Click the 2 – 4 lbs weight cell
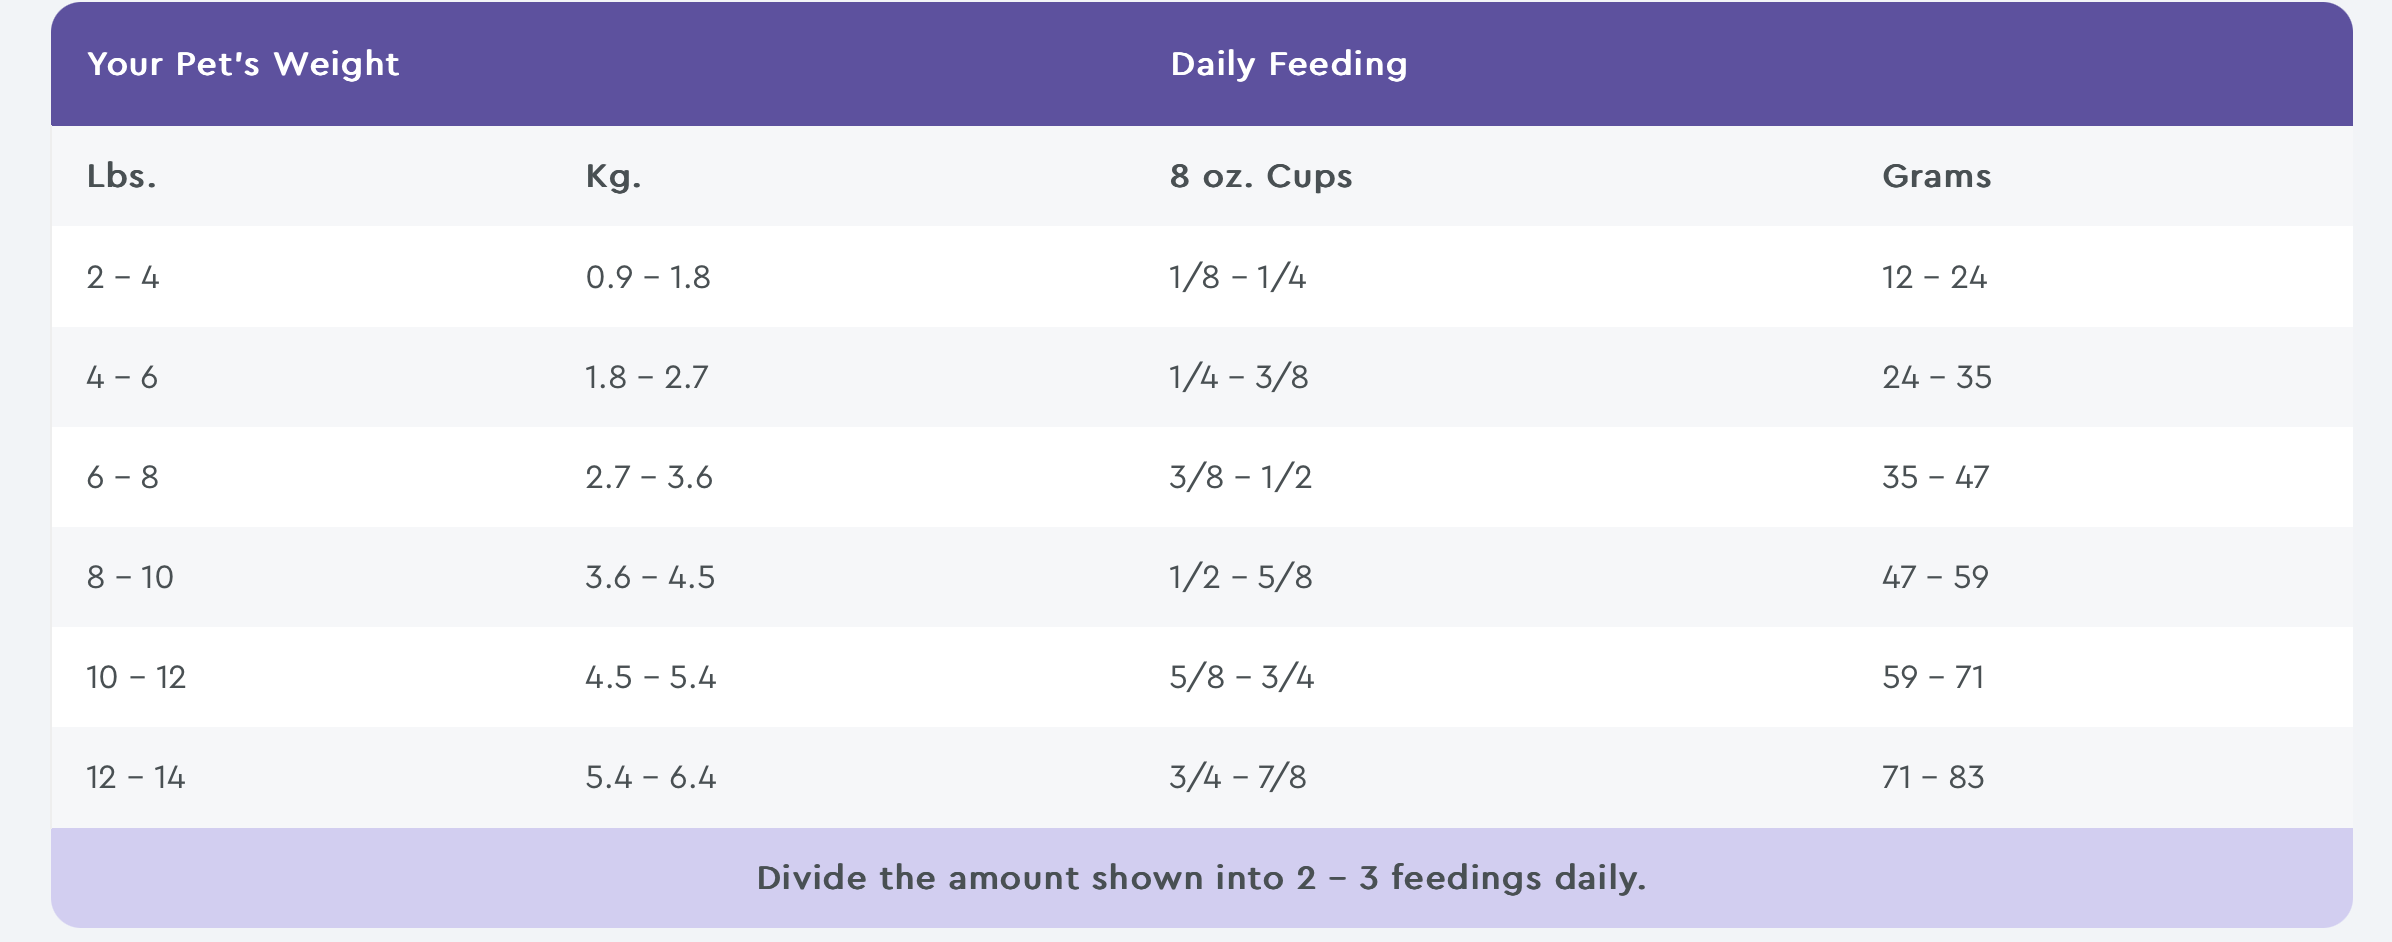The height and width of the screenshot is (942, 2392). click(x=123, y=277)
